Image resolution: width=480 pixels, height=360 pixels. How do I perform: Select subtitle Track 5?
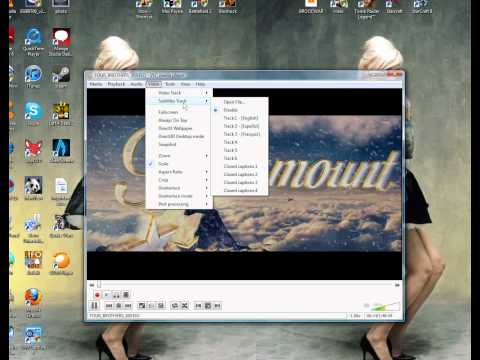240,150
